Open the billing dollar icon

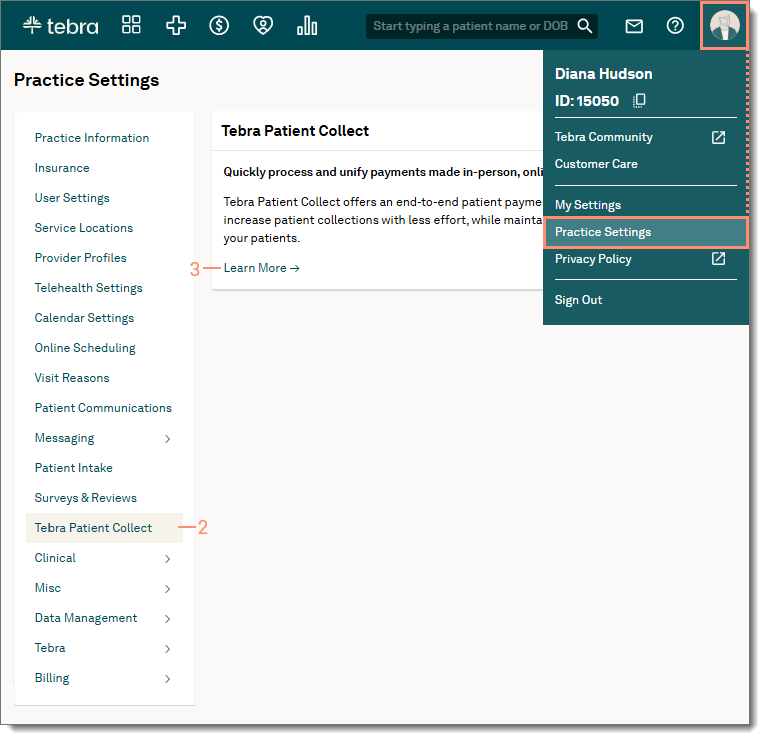click(x=219, y=25)
